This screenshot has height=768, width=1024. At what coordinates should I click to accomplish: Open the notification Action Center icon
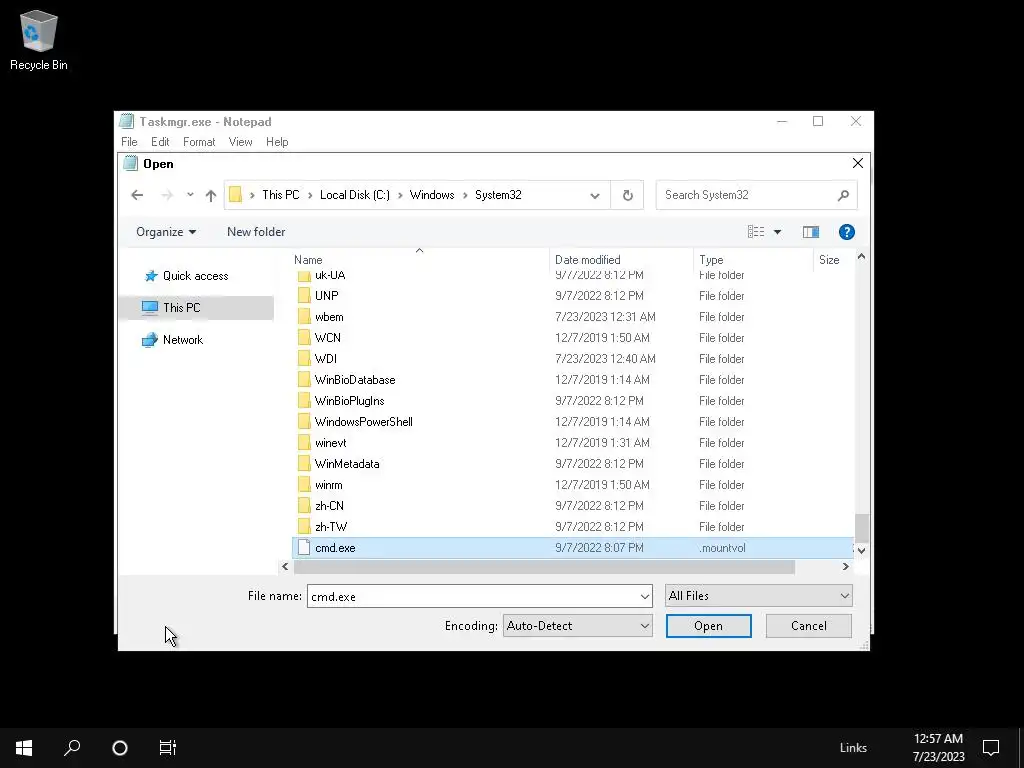[x=991, y=748]
